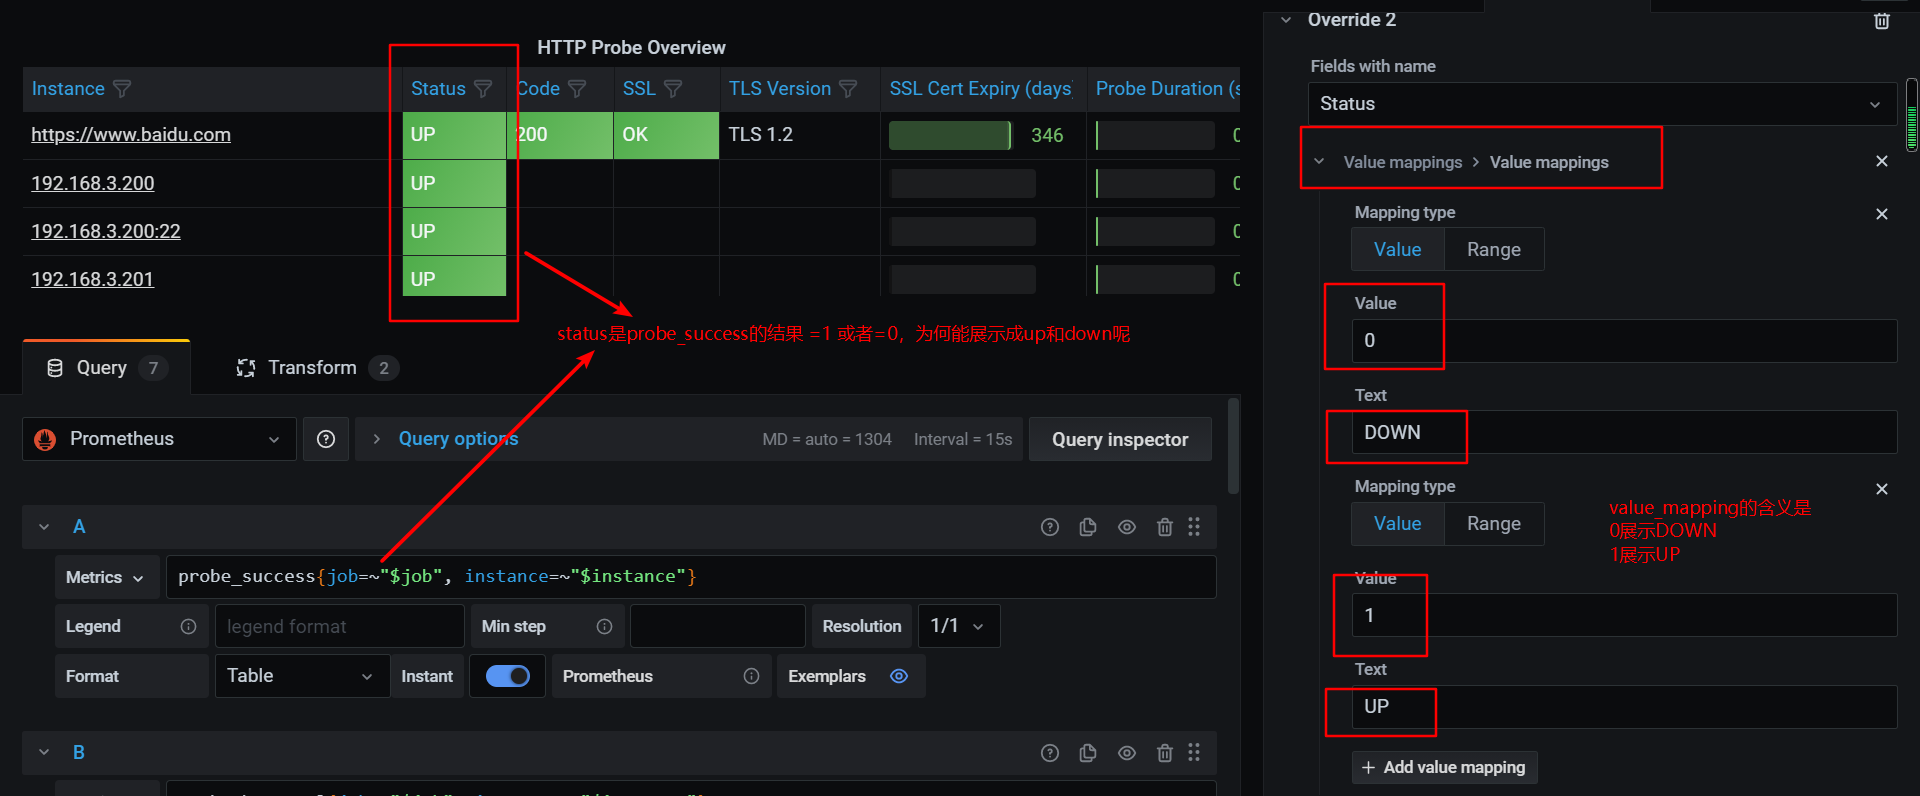The height and width of the screenshot is (796, 1920).
Task: Filter the TLS Version column
Action: (848, 89)
